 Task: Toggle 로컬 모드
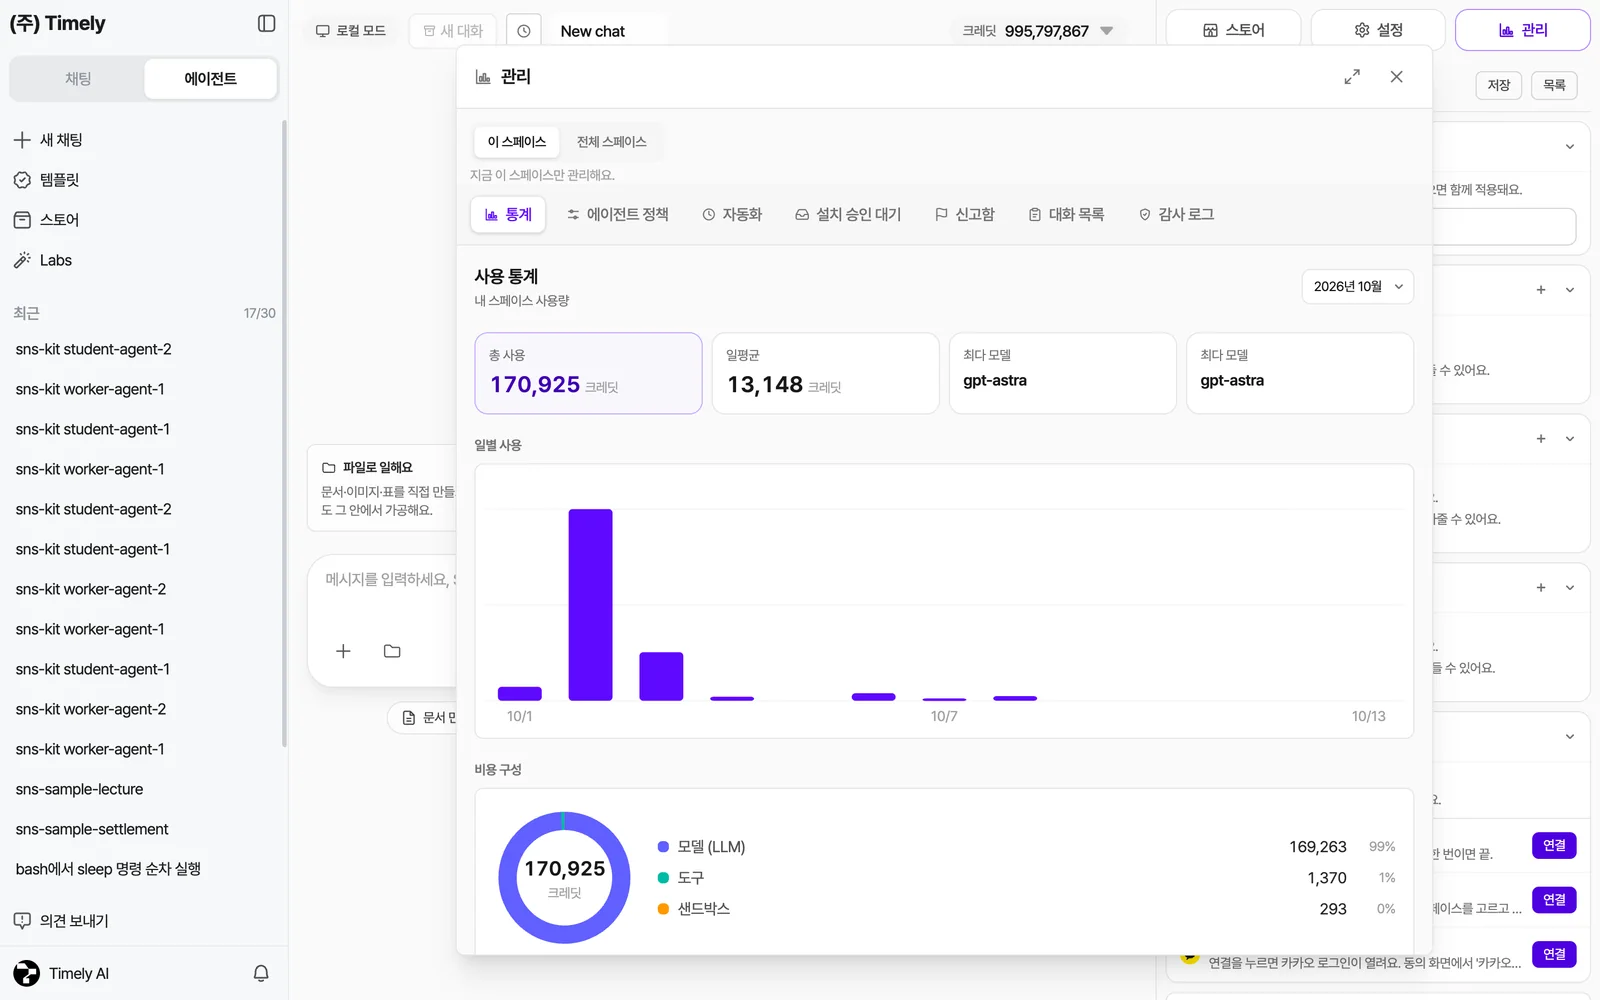350,31
